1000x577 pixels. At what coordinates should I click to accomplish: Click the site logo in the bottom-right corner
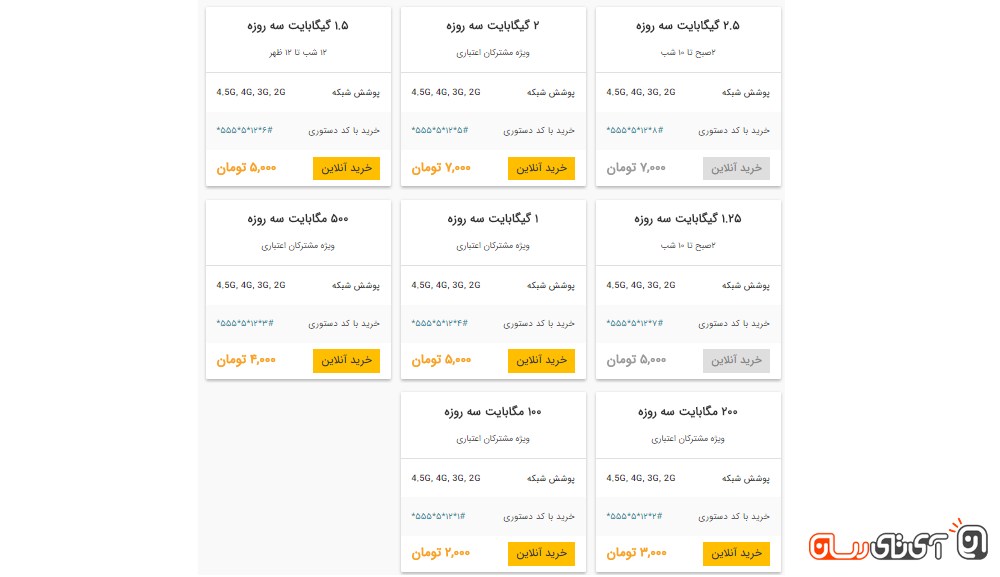point(897,543)
